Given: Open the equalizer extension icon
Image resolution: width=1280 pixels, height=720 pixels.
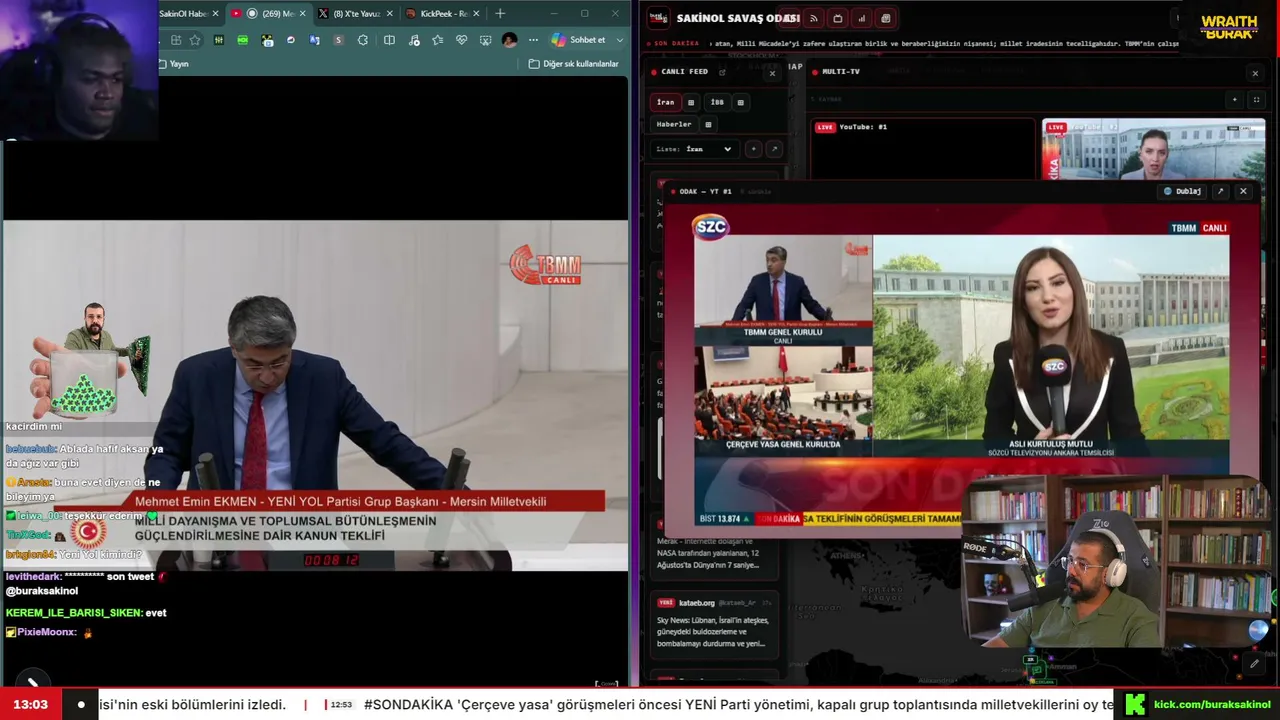Looking at the screenshot, I should (219, 40).
